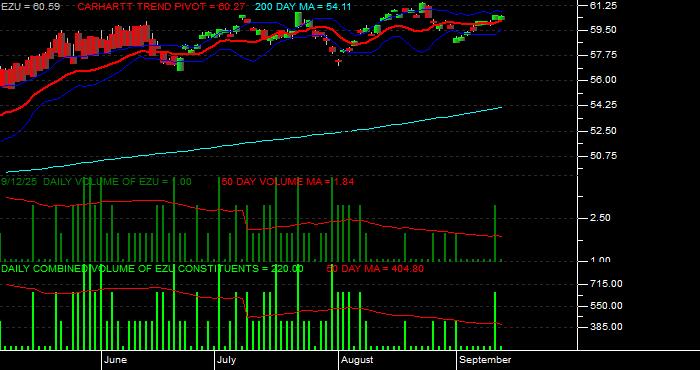Click the September time axis marker
The width and height of the screenshot is (700, 370).
pos(486,360)
